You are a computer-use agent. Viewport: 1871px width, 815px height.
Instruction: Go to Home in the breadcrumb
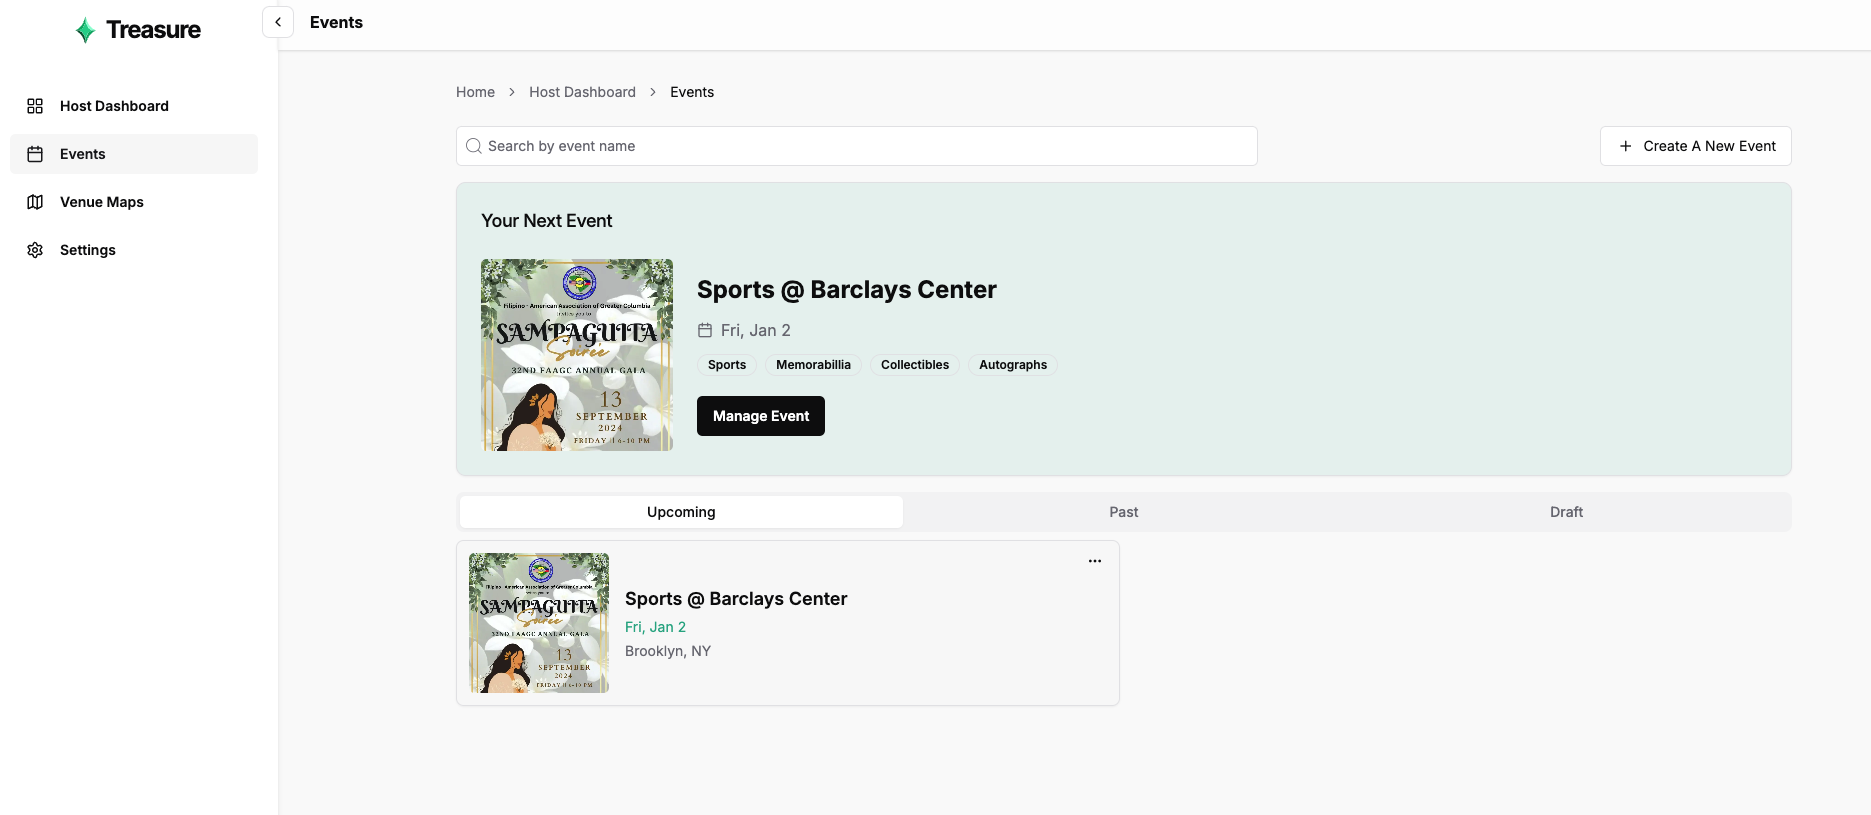[x=475, y=92]
